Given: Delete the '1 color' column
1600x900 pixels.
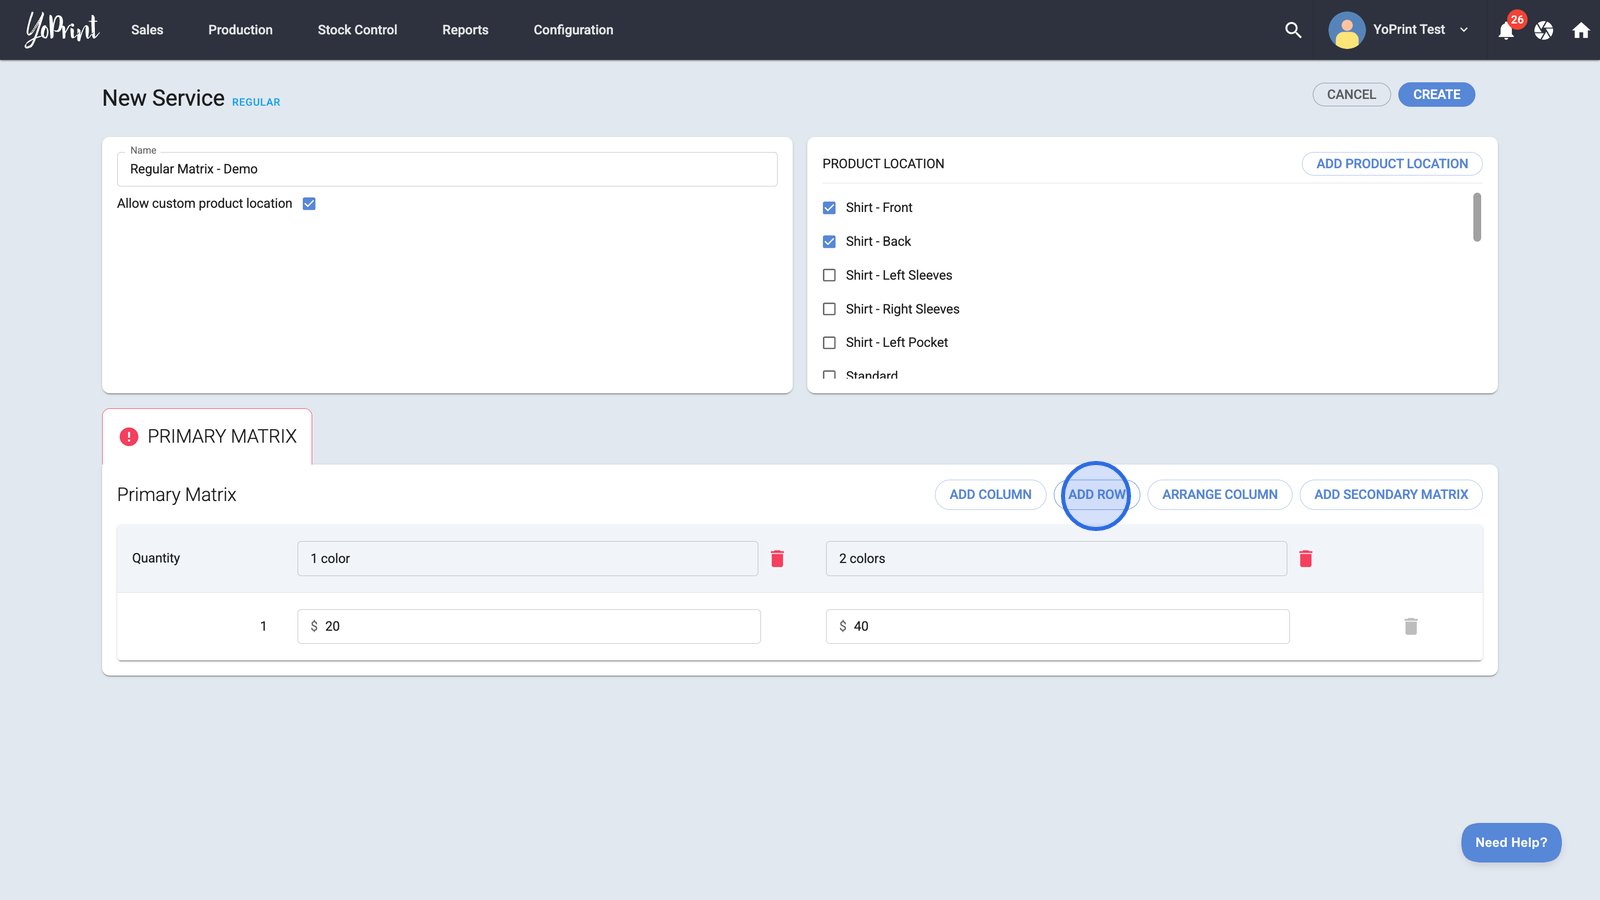Looking at the screenshot, I should (x=777, y=559).
